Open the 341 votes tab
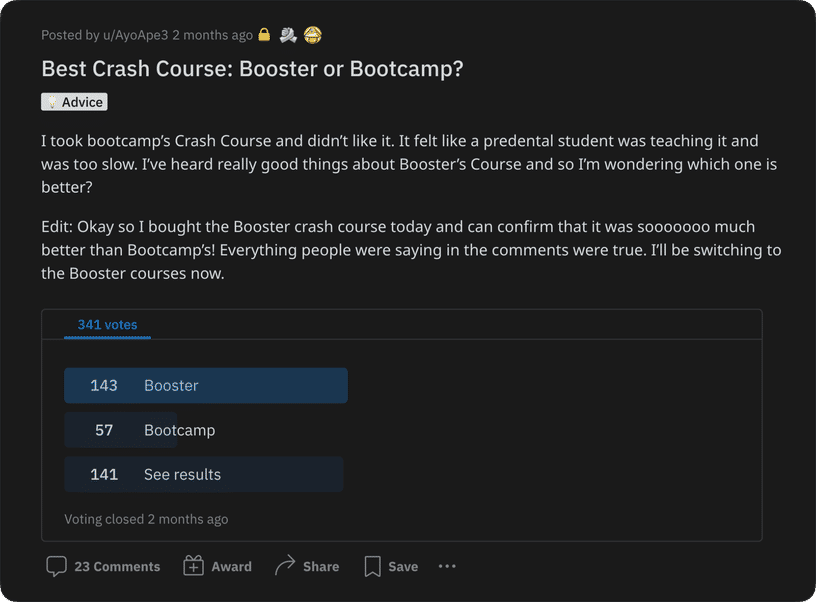Viewport: 816px width, 602px height. pos(107,325)
